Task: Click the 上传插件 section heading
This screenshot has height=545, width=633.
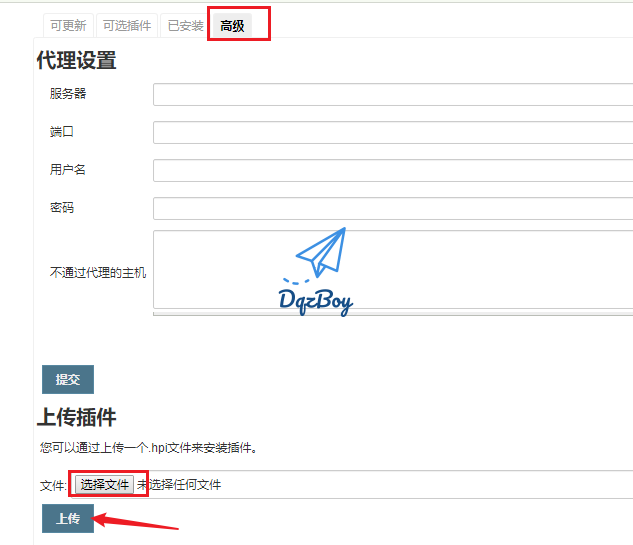Action: tap(77, 417)
